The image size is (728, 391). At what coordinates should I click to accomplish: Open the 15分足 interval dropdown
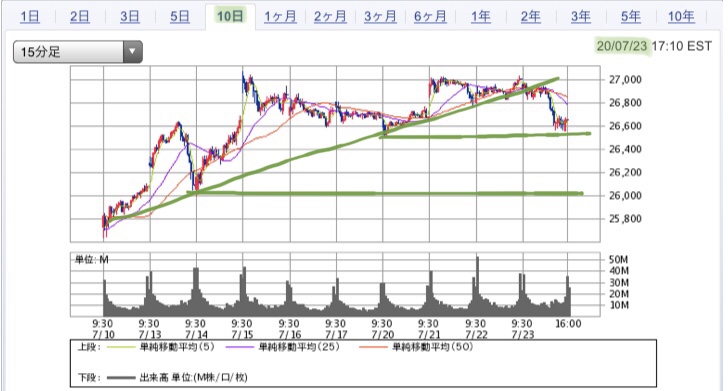(x=78, y=52)
